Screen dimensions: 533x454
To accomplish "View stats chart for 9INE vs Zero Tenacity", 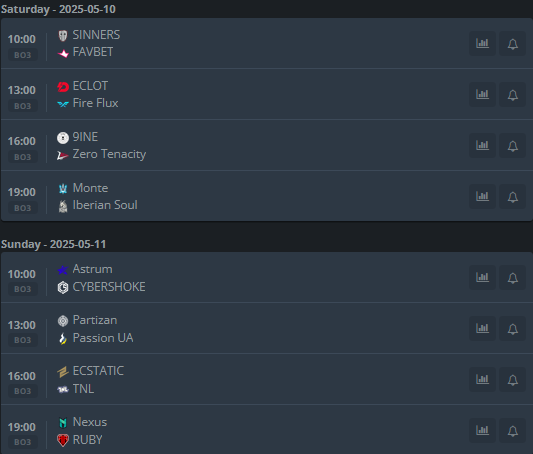I will point(482,145).
